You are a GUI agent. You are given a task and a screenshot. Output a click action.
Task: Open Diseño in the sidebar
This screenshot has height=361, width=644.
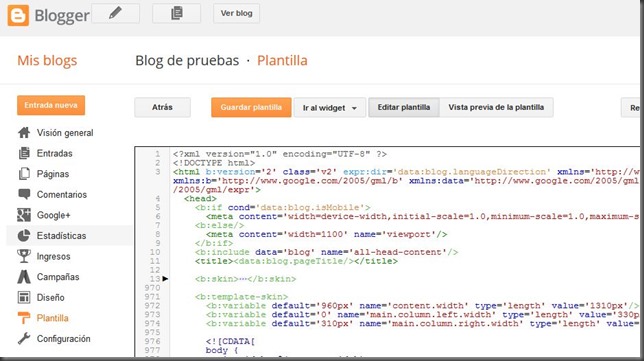(x=51, y=297)
